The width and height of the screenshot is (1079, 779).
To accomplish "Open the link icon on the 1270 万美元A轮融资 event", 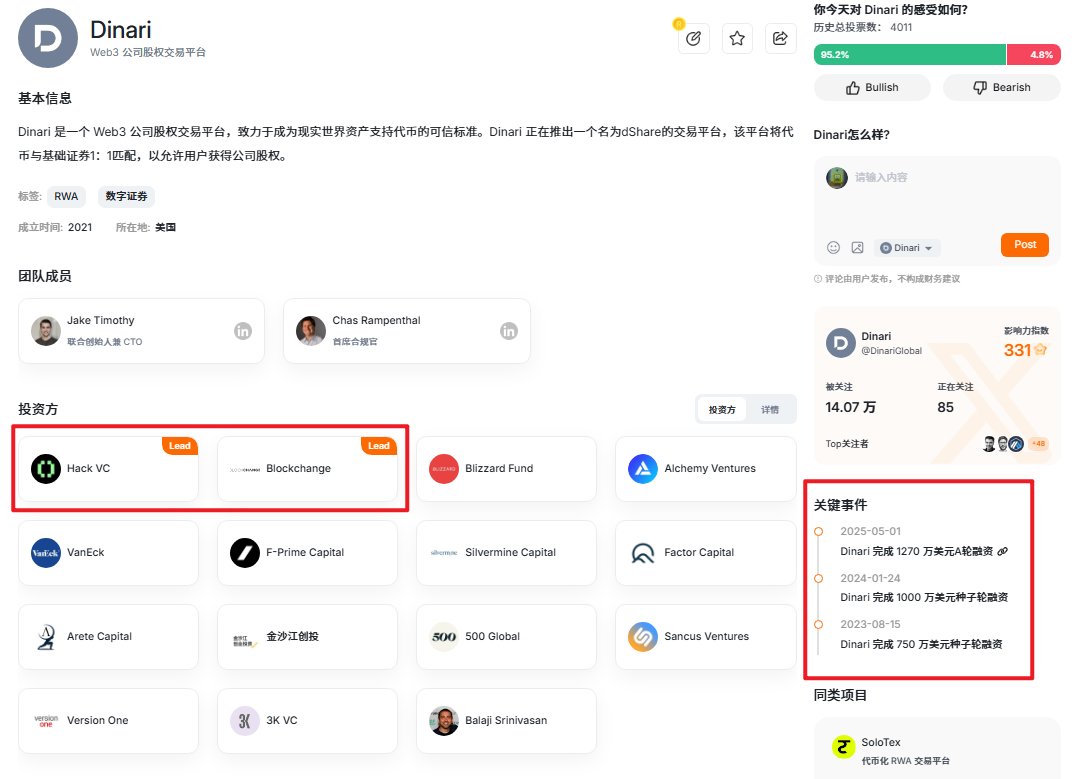I will [x=1003, y=551].
